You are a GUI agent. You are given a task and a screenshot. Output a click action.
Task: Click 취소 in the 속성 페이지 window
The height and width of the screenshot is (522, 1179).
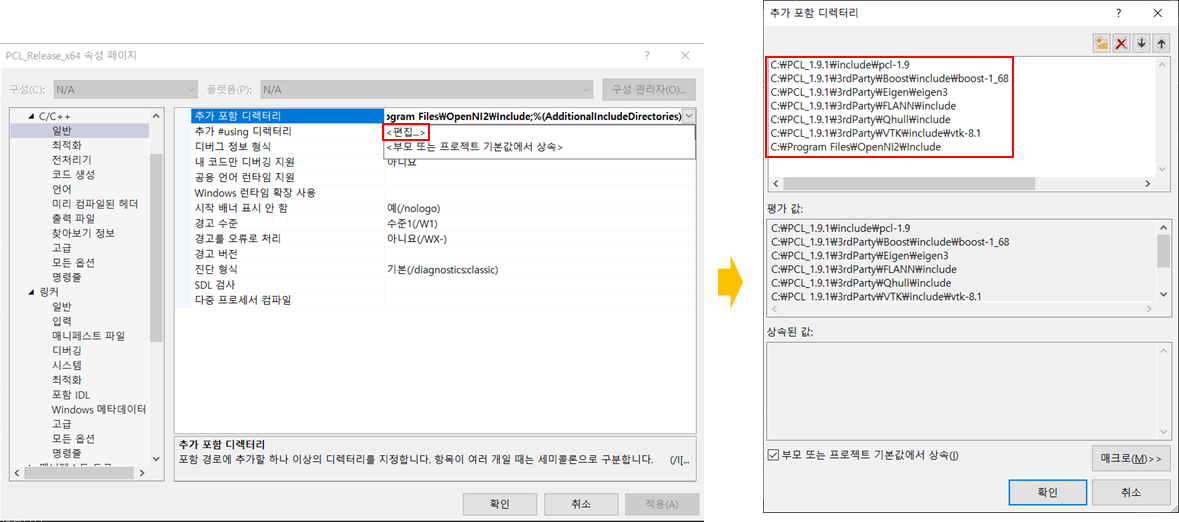[580, 504]
